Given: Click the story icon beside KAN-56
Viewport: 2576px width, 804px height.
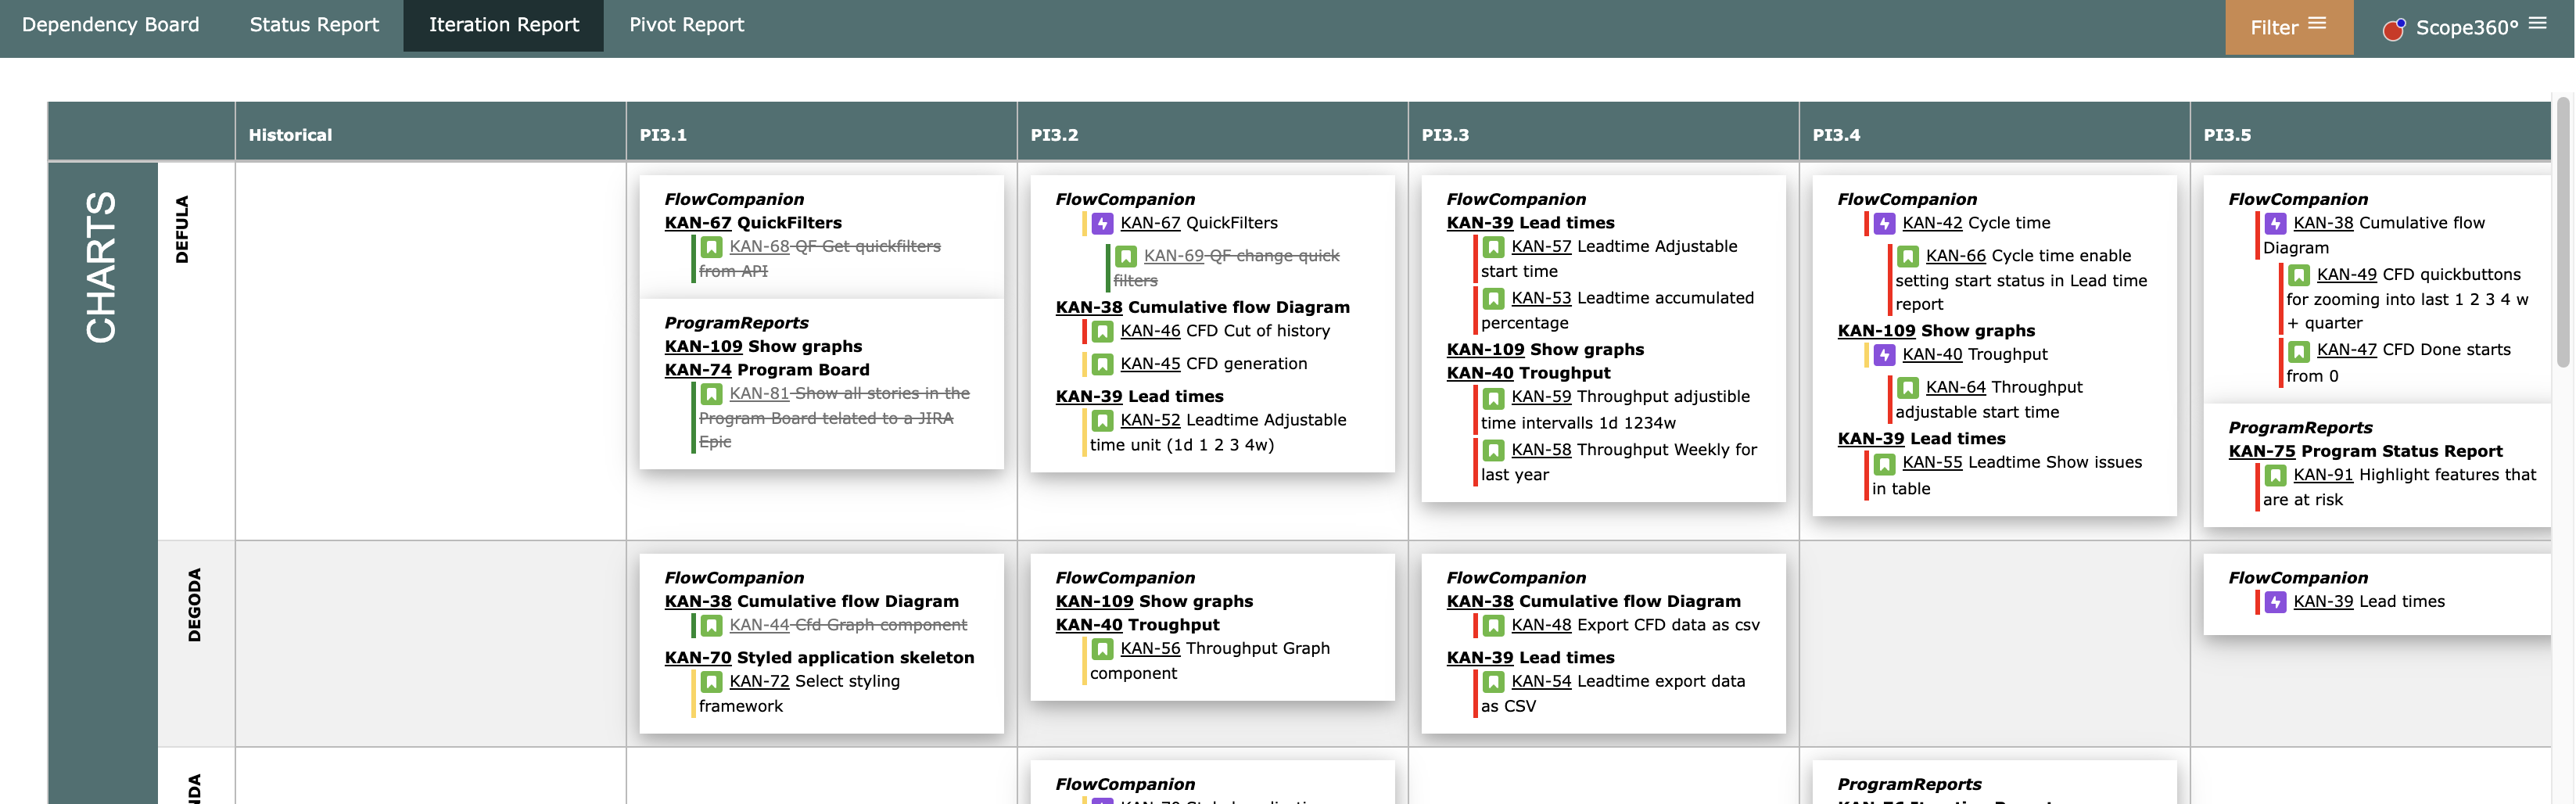Looking at the screenshot, I should tap(1103, 649).
